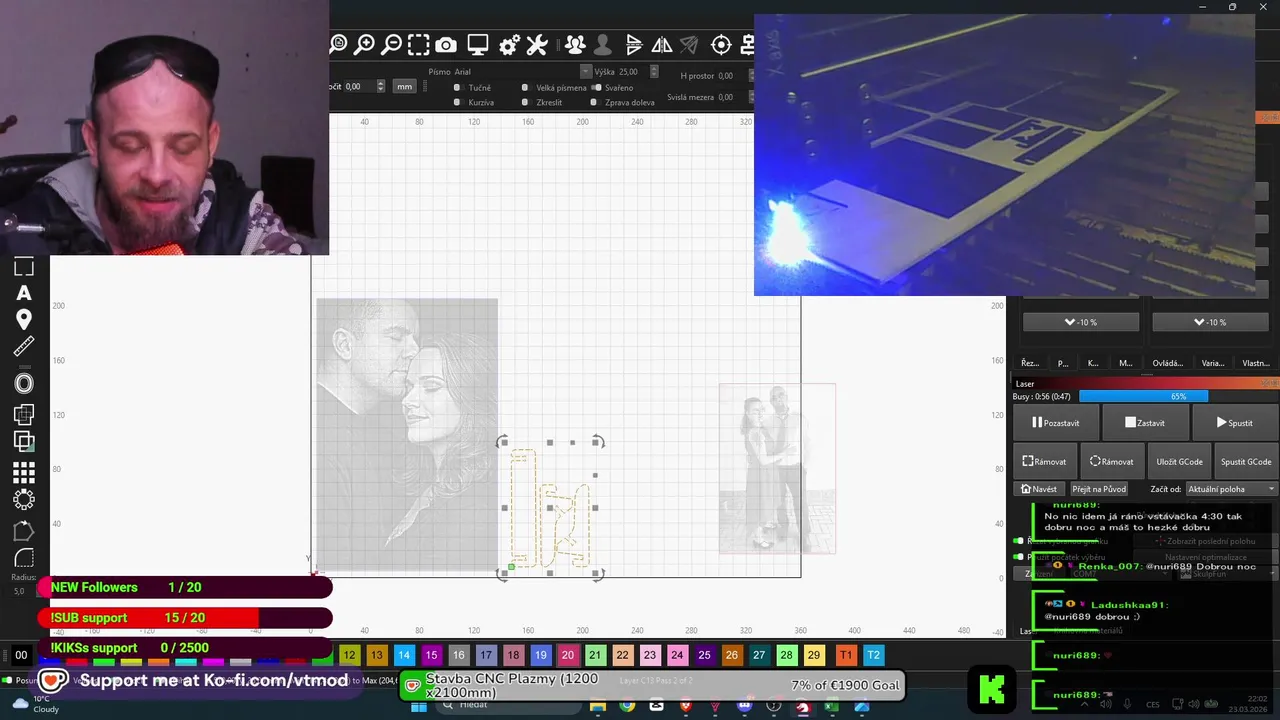Click the Pozastavit pause button
Screen dimensions: 1280x720
pos(1055,423)
